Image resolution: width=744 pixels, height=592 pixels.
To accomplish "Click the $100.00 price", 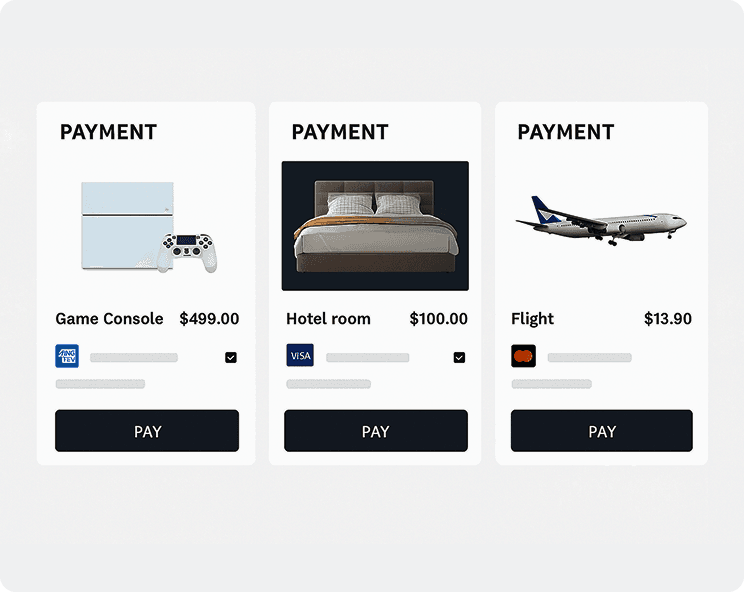I will click(438, 319).
